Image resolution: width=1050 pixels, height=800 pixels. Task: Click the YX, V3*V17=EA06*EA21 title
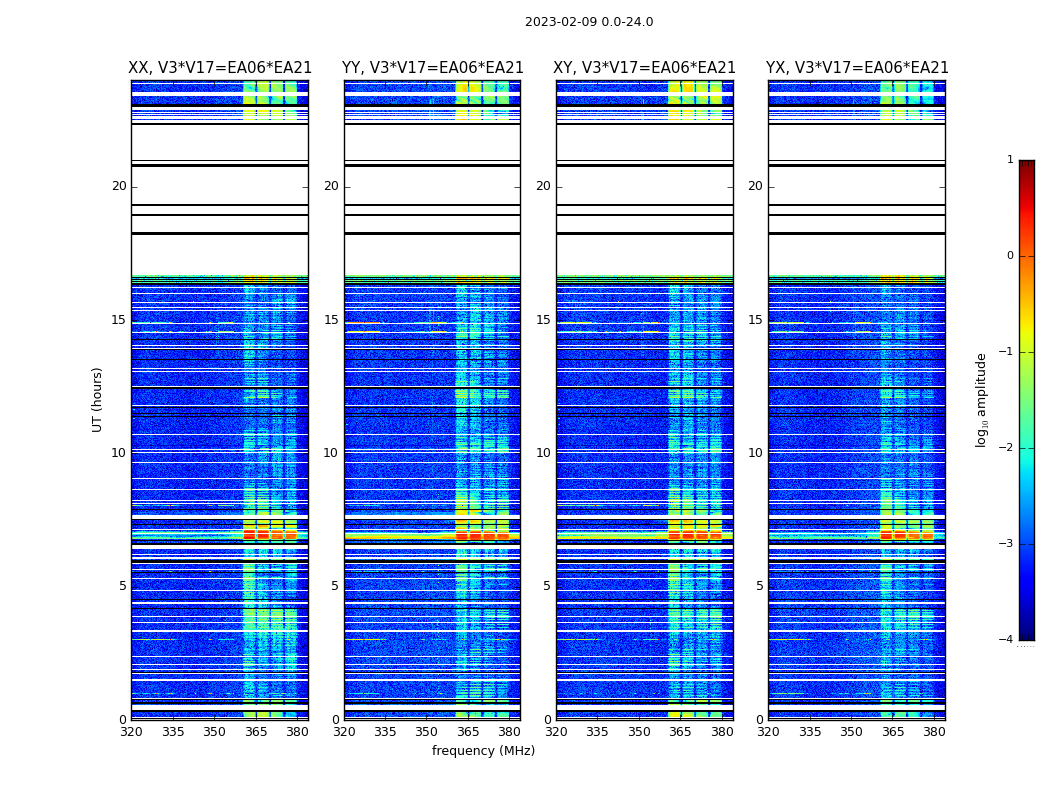tap(857, 68)
